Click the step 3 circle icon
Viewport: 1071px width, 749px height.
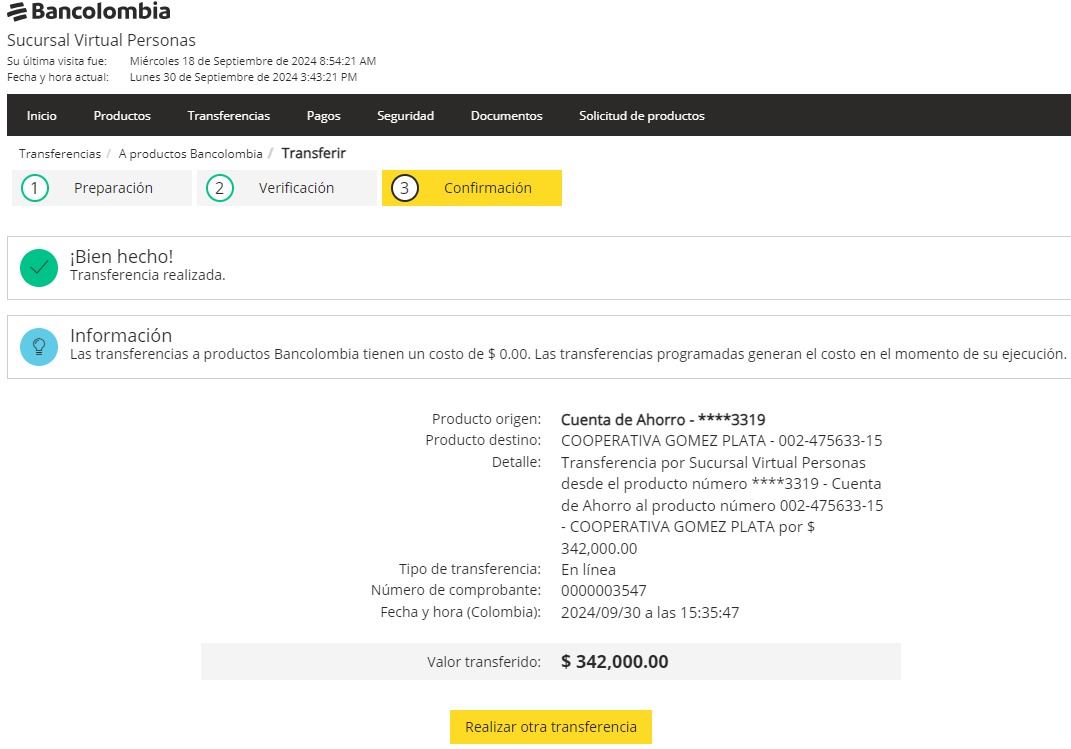[x=405, y=188]
